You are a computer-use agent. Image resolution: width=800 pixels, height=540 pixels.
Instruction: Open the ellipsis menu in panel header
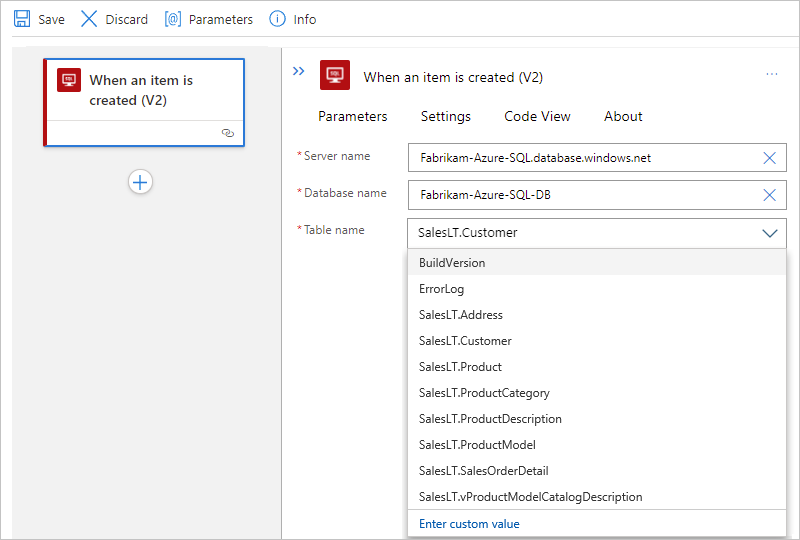[x=771, y=74]
